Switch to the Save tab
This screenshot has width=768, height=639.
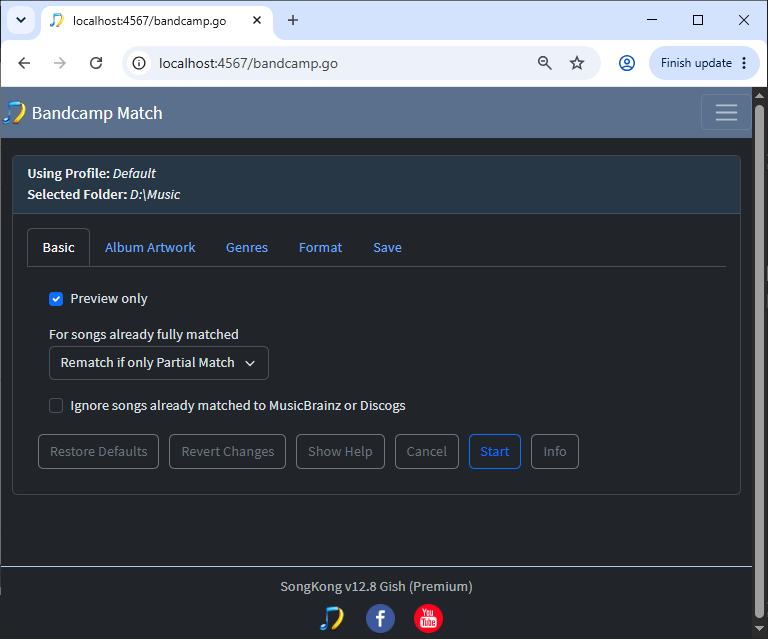[387, 248]
